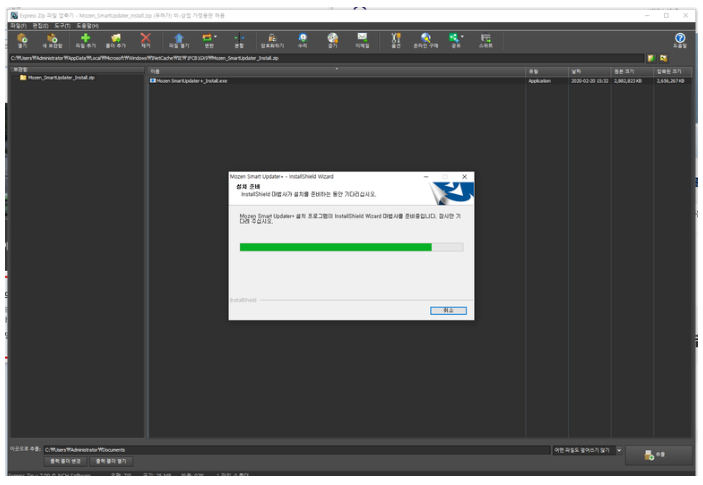This screenshot has width=703, height=485.
Task: Close the InstallShield Wizard dialog
Action: (x=464, y=177)
